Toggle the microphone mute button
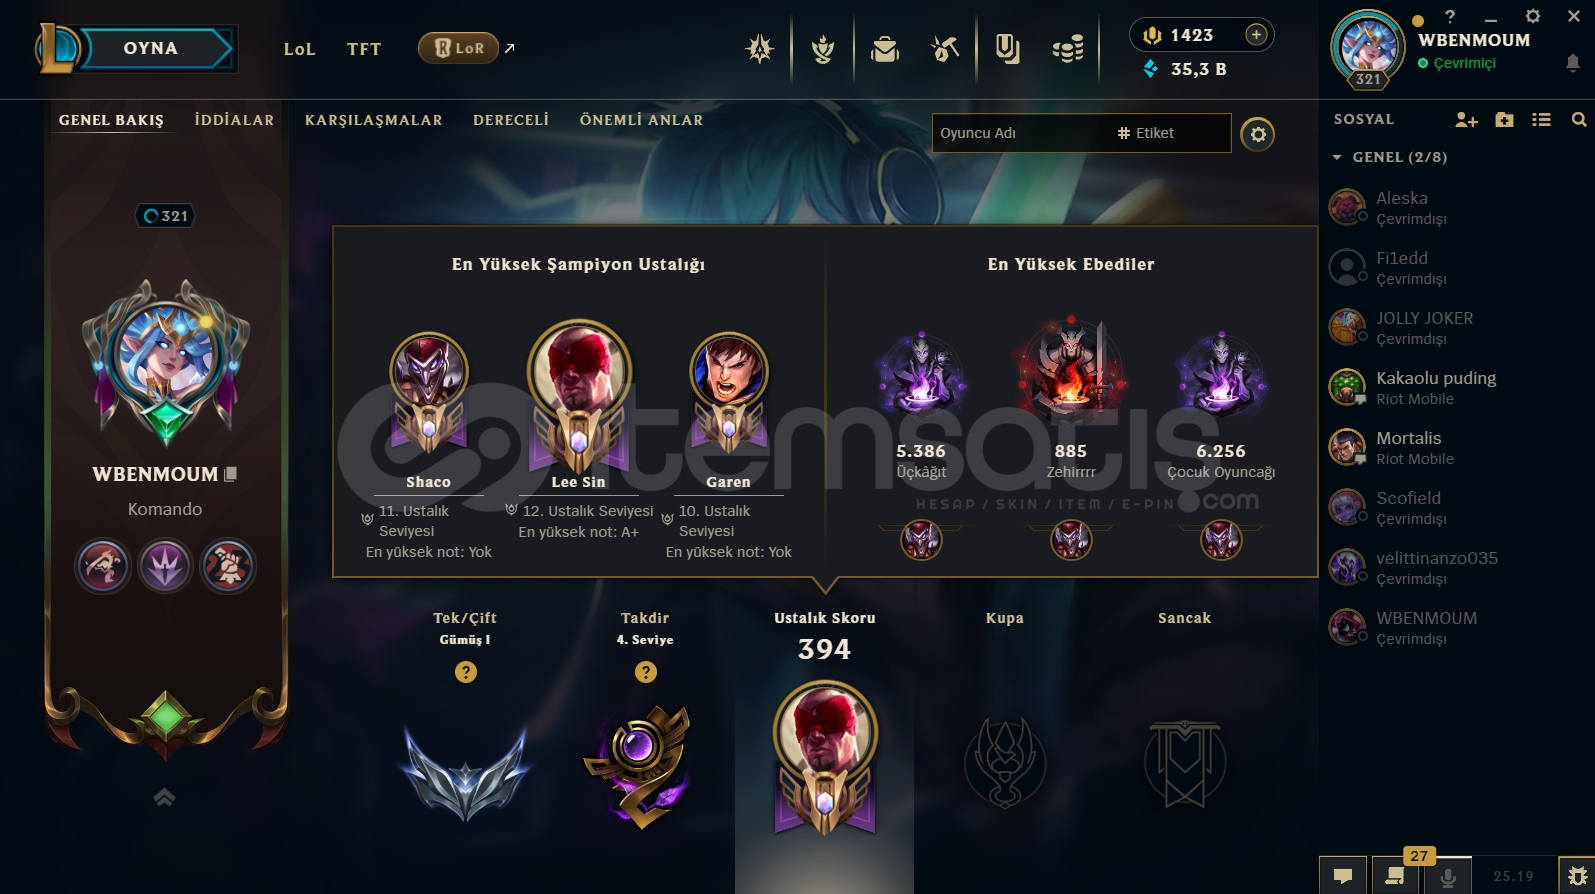The image size is (1595, 894). click(1447, 876)
